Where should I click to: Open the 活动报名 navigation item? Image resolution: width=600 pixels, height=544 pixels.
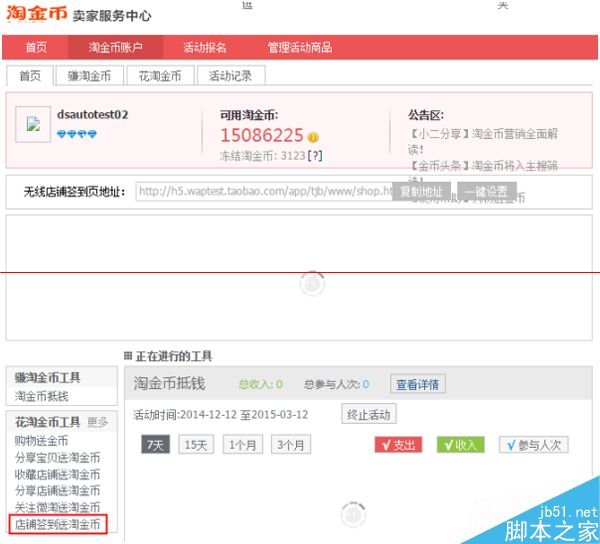205,47
